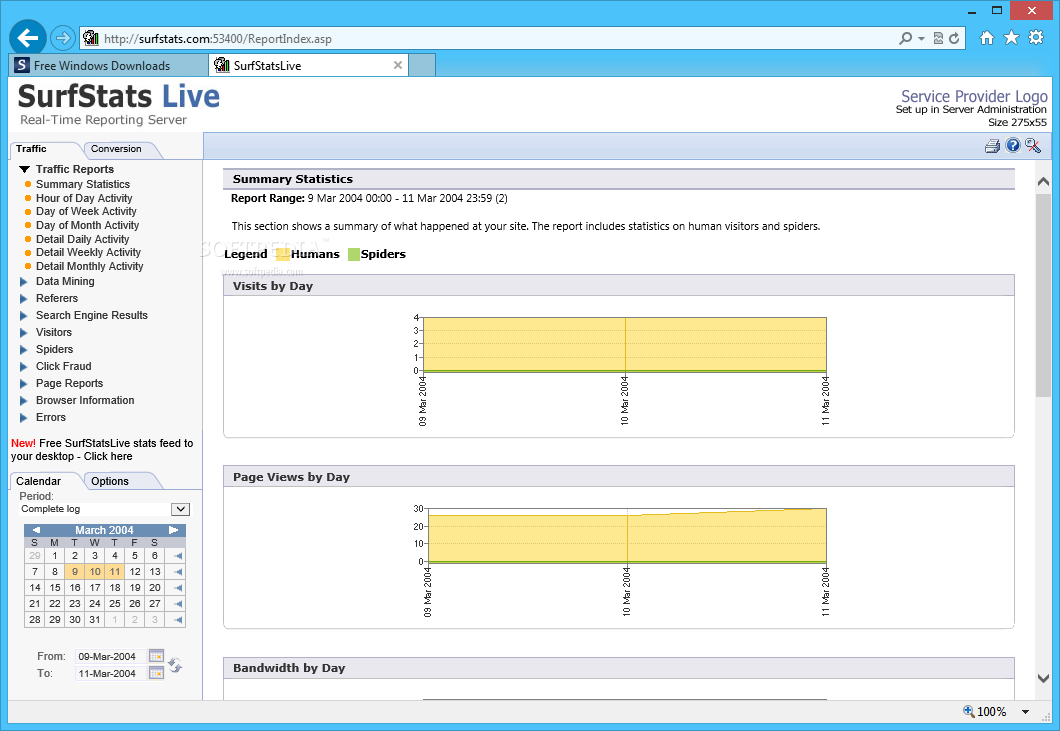Click the address bar search magnifier

pos(906,39)
